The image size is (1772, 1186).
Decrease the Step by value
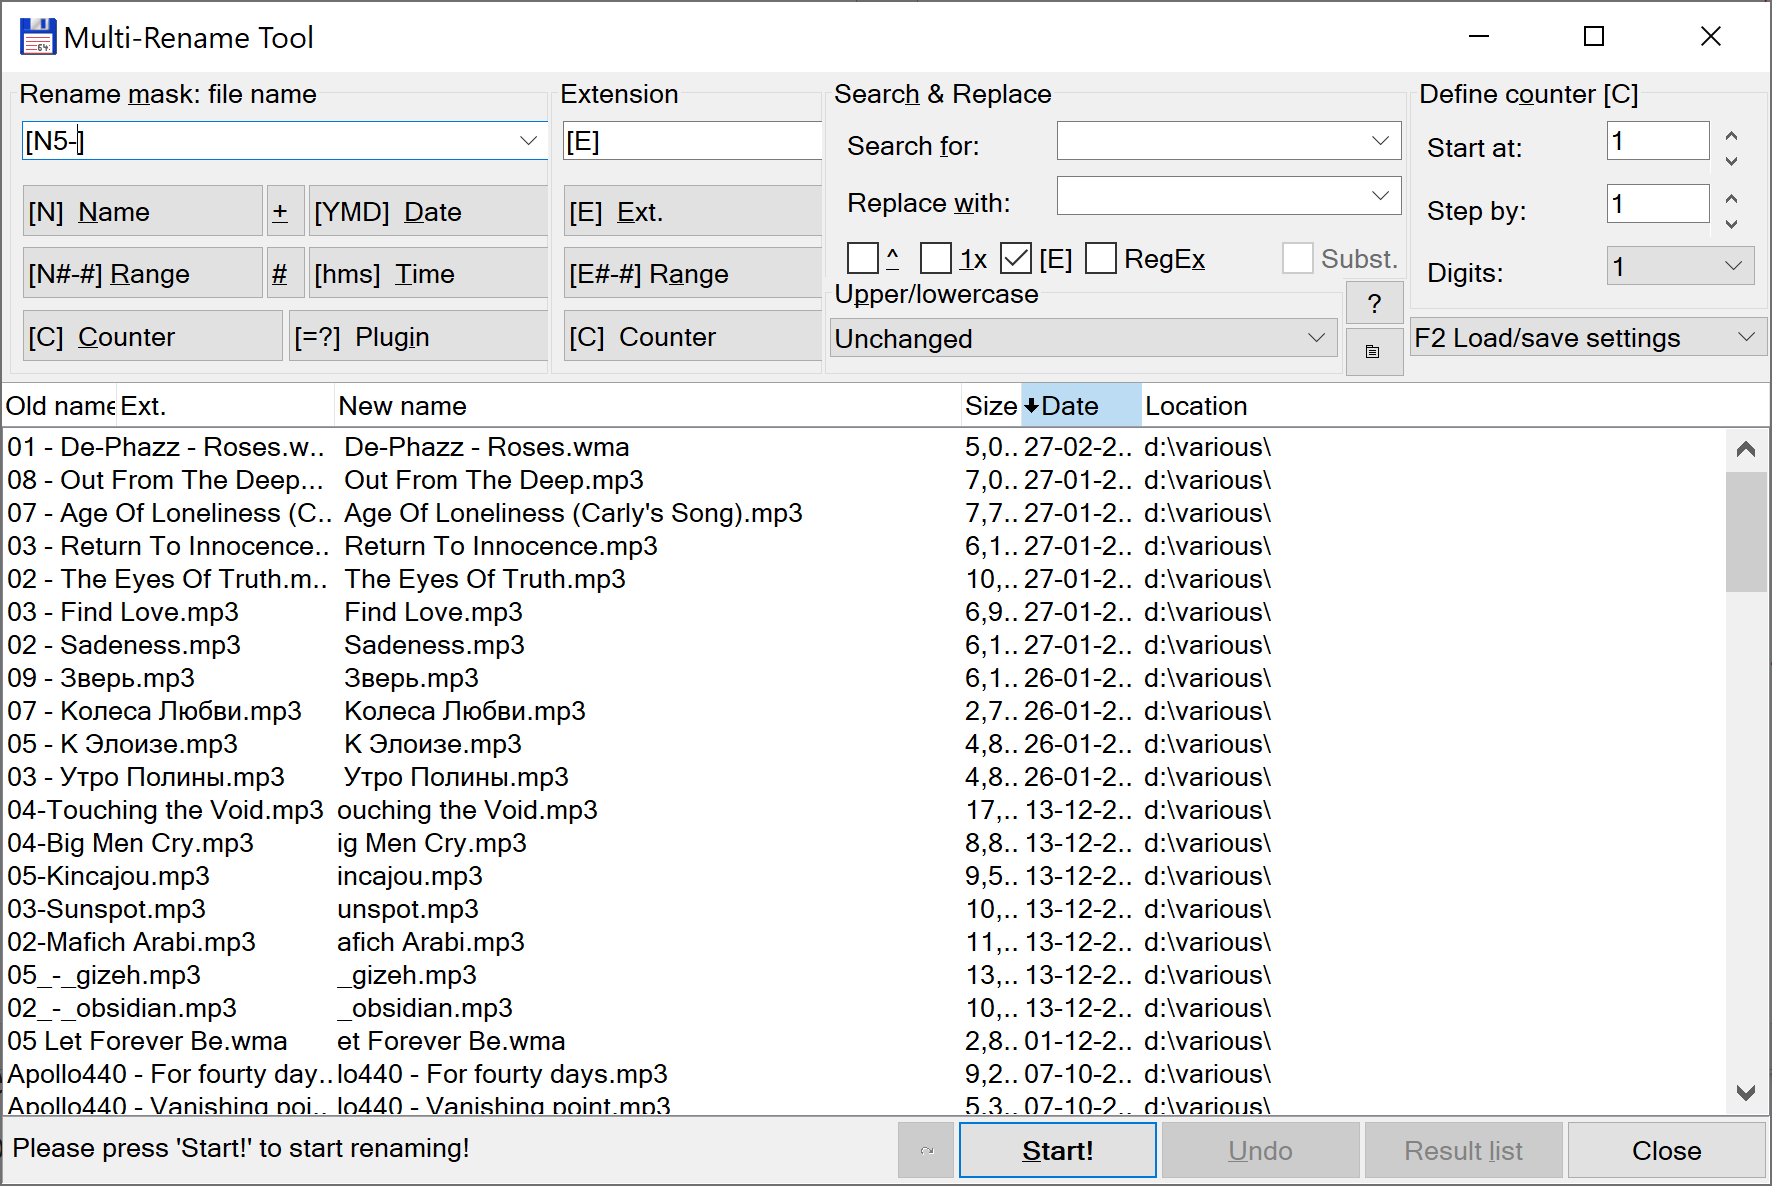click(1732, 223)
